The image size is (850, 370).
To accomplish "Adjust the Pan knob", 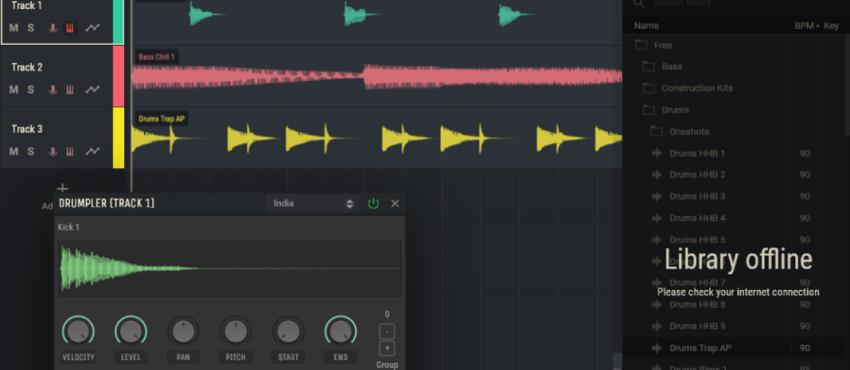I will [x=183, y=331].
